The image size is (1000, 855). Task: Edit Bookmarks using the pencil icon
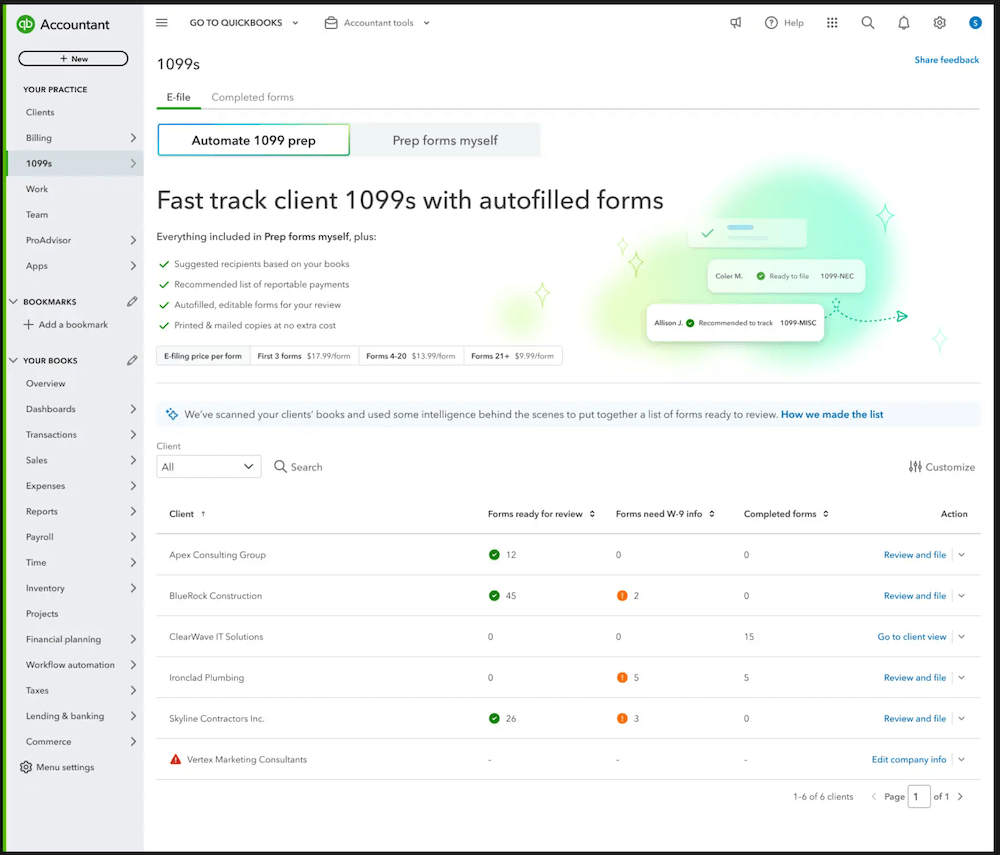tap(132, 299)
